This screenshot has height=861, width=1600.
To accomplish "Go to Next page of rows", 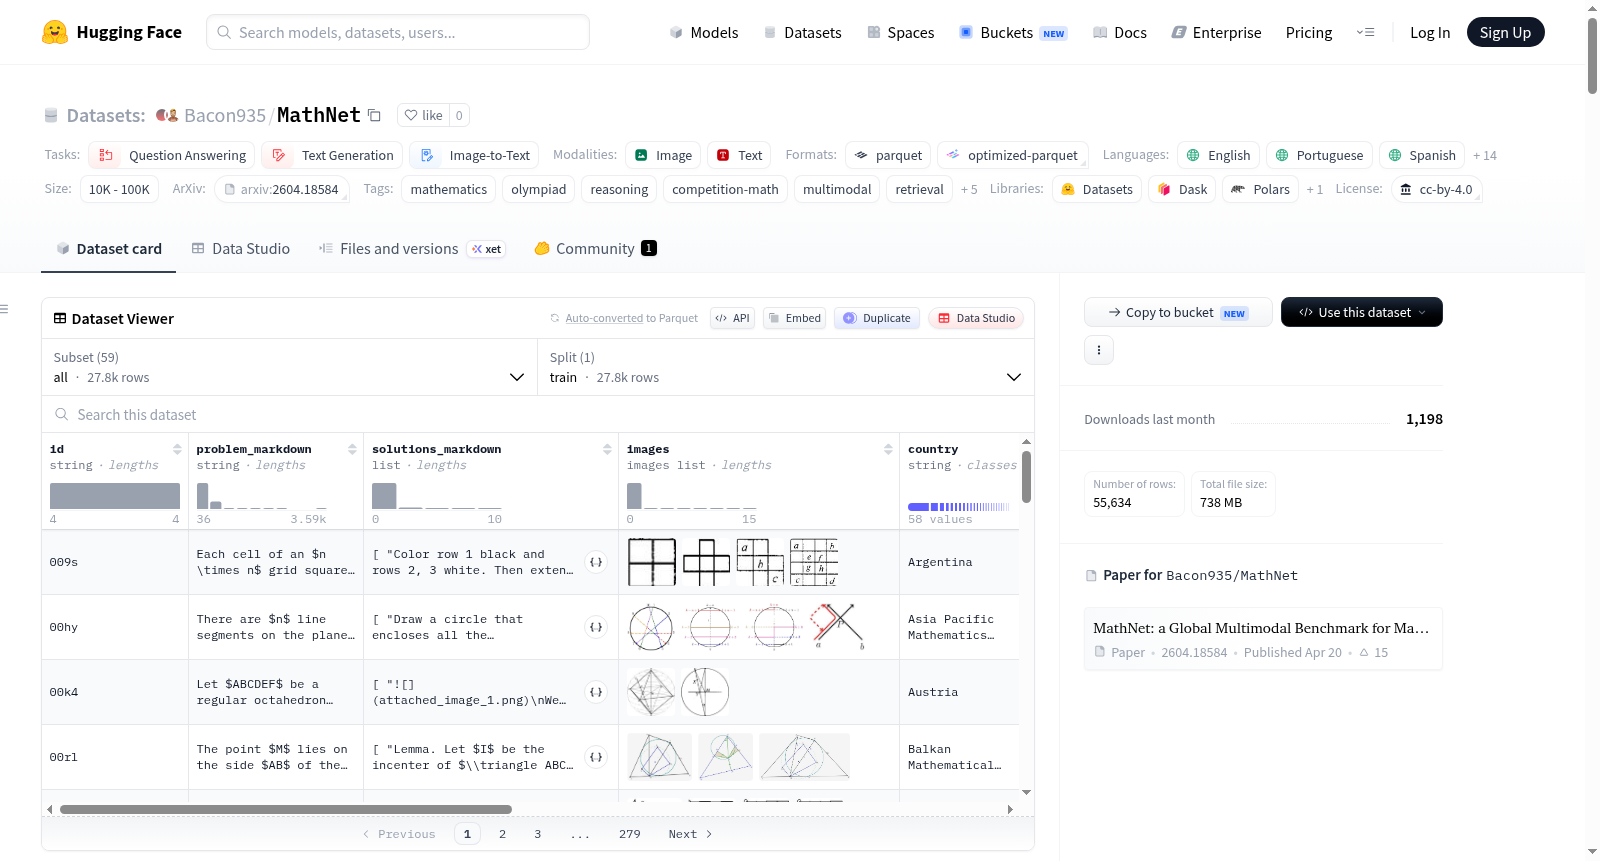I will 691,834.
